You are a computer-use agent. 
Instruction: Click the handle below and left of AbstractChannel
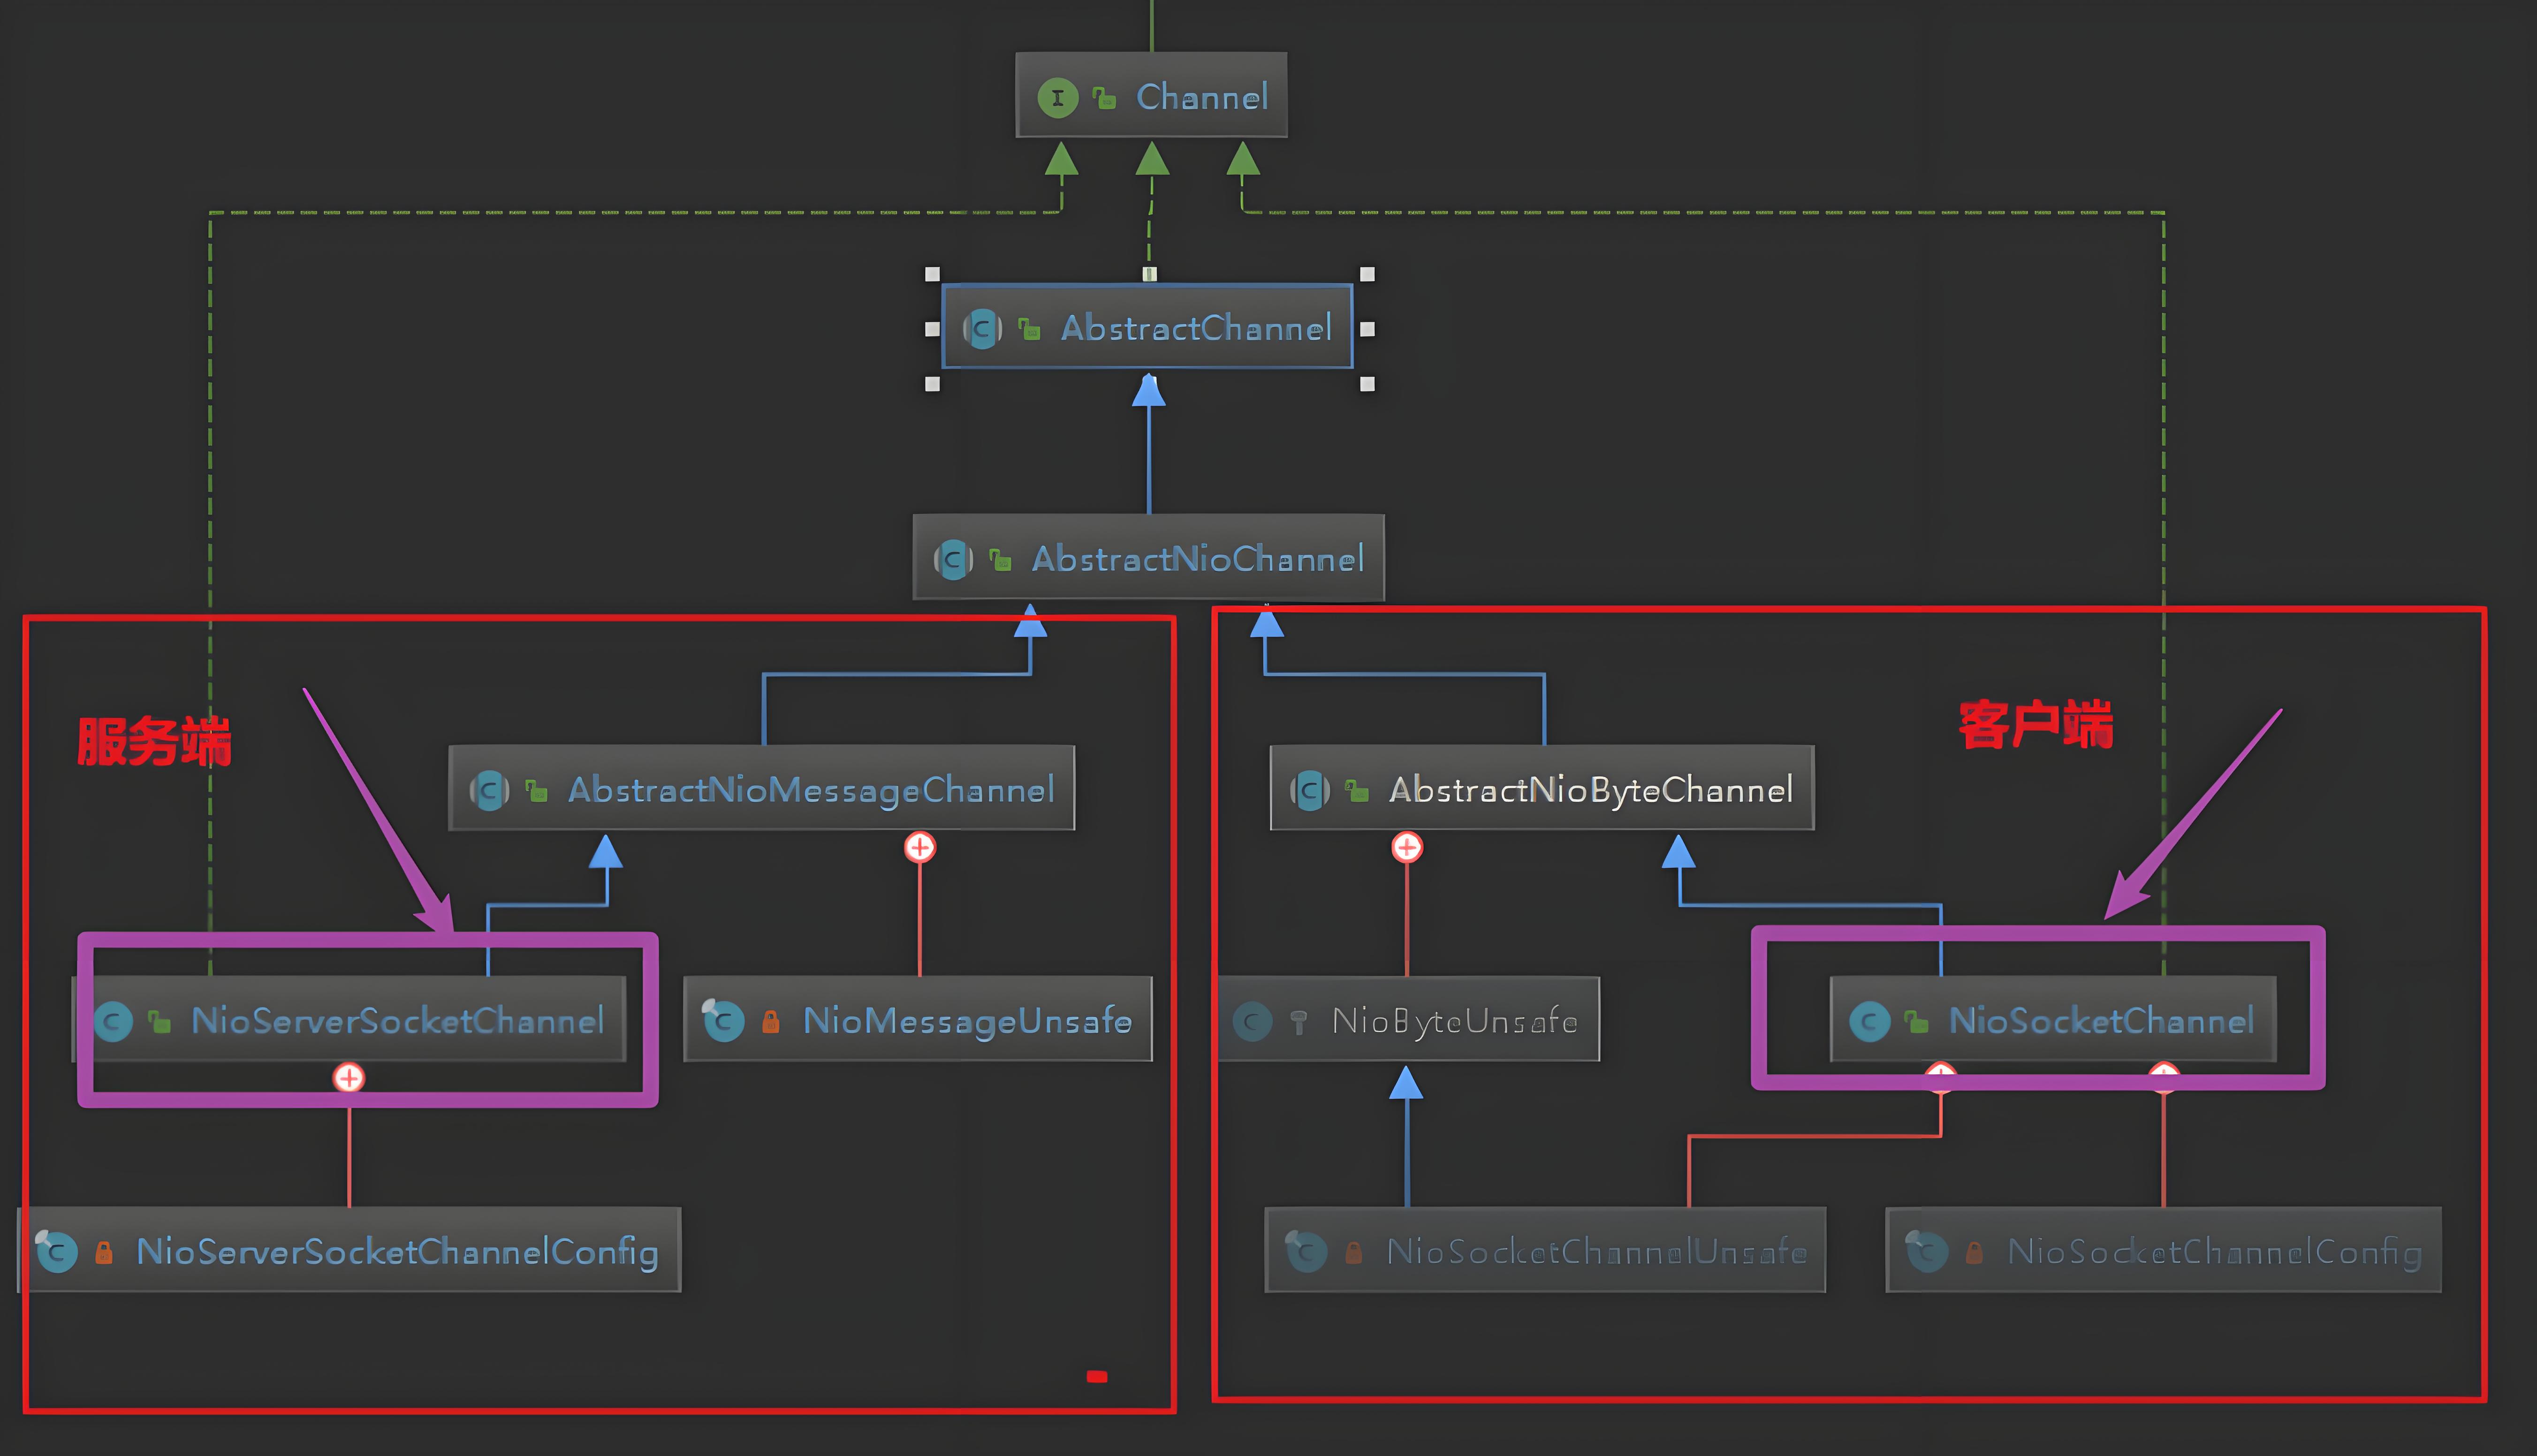[x=932, y=384]
